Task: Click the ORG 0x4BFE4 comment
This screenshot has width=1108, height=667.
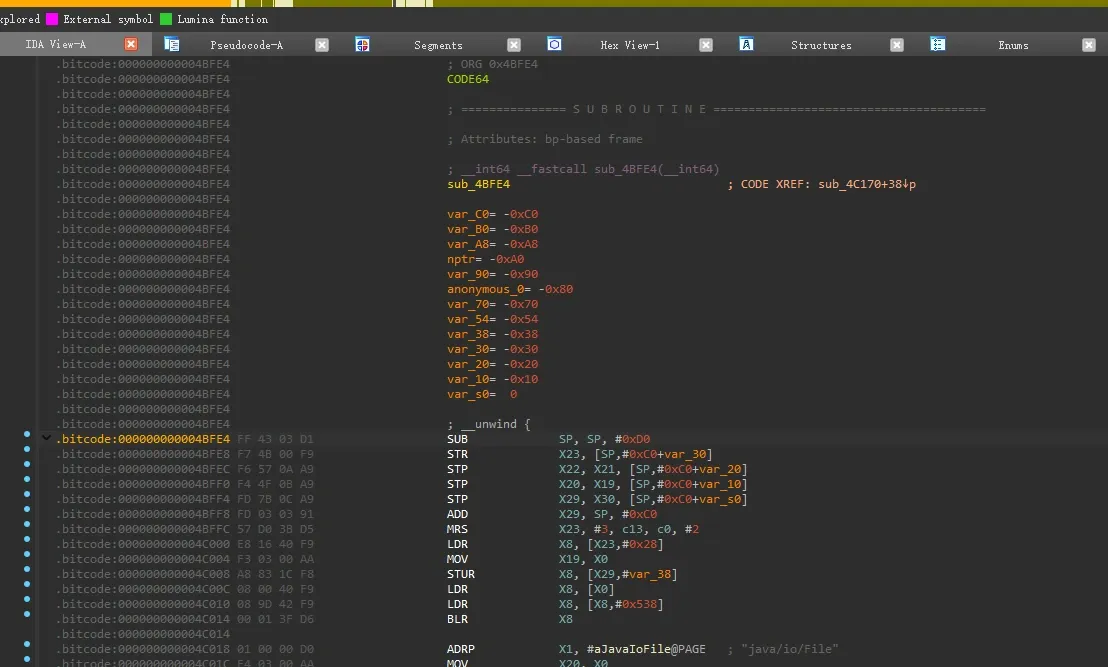Action: (493, 64)
